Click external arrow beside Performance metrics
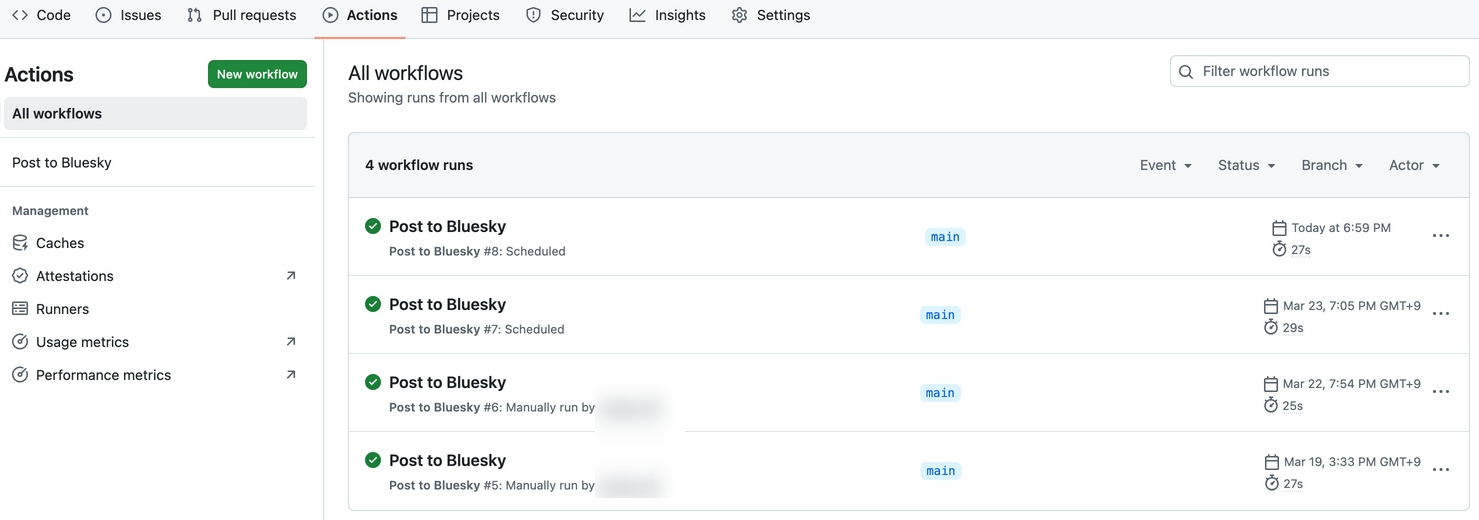This screenshot has height=520, width=1479. [x=291, y=375]
